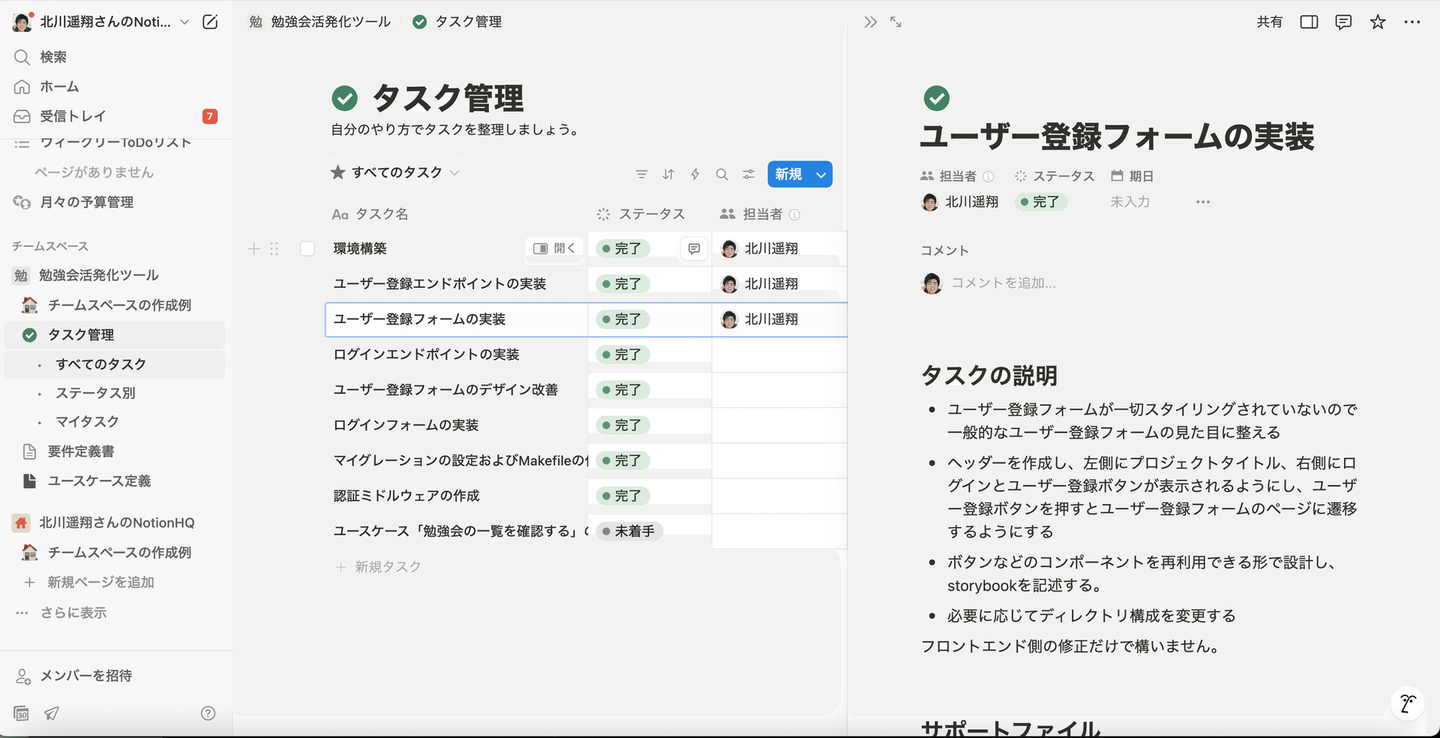
Task: Close the side peek with the double-chevron icon
Action: 870,22
